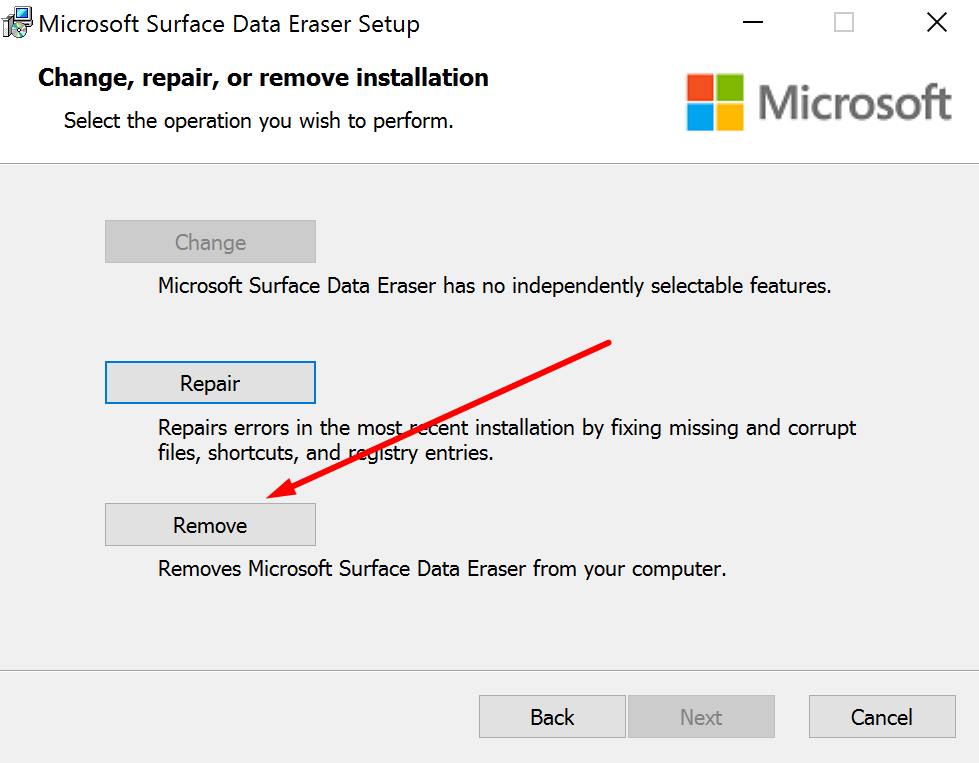The image size is (979, 763).
Task: Click the Microsoft Surface Data Eraser Setup title text
Action: (x=228, y=24)
